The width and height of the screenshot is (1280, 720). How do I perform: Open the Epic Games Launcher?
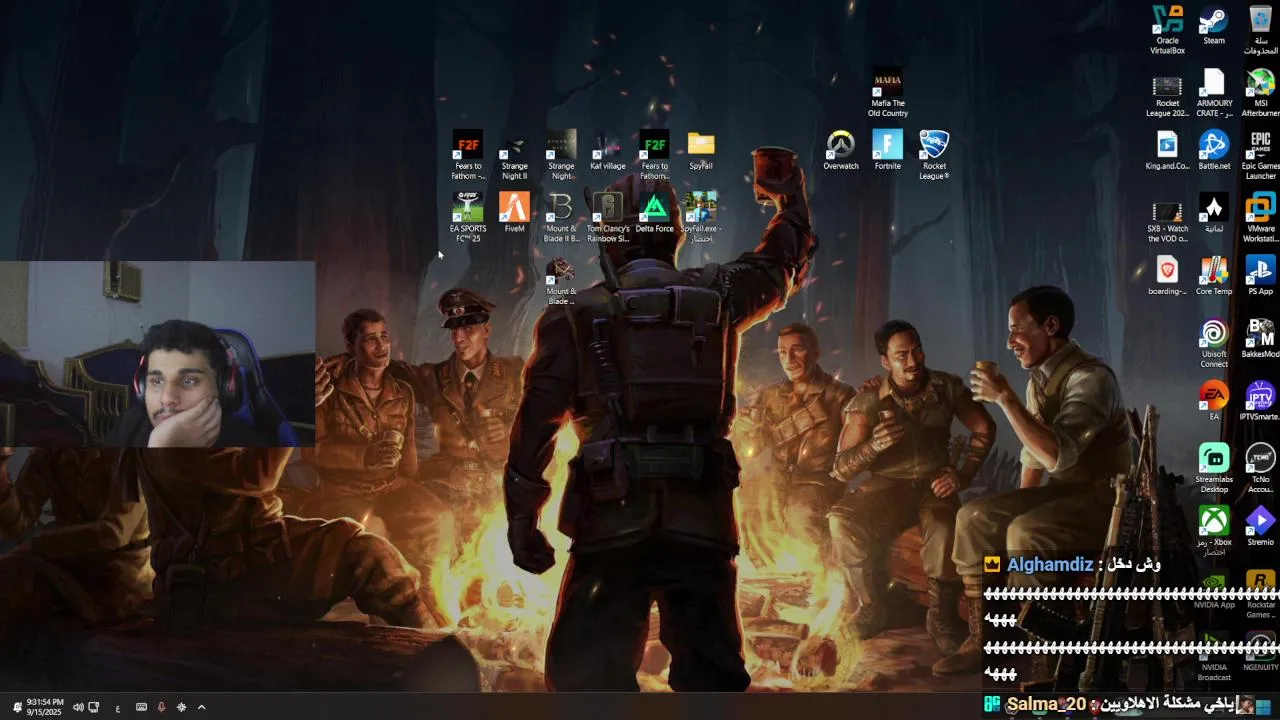[1260, 156]
